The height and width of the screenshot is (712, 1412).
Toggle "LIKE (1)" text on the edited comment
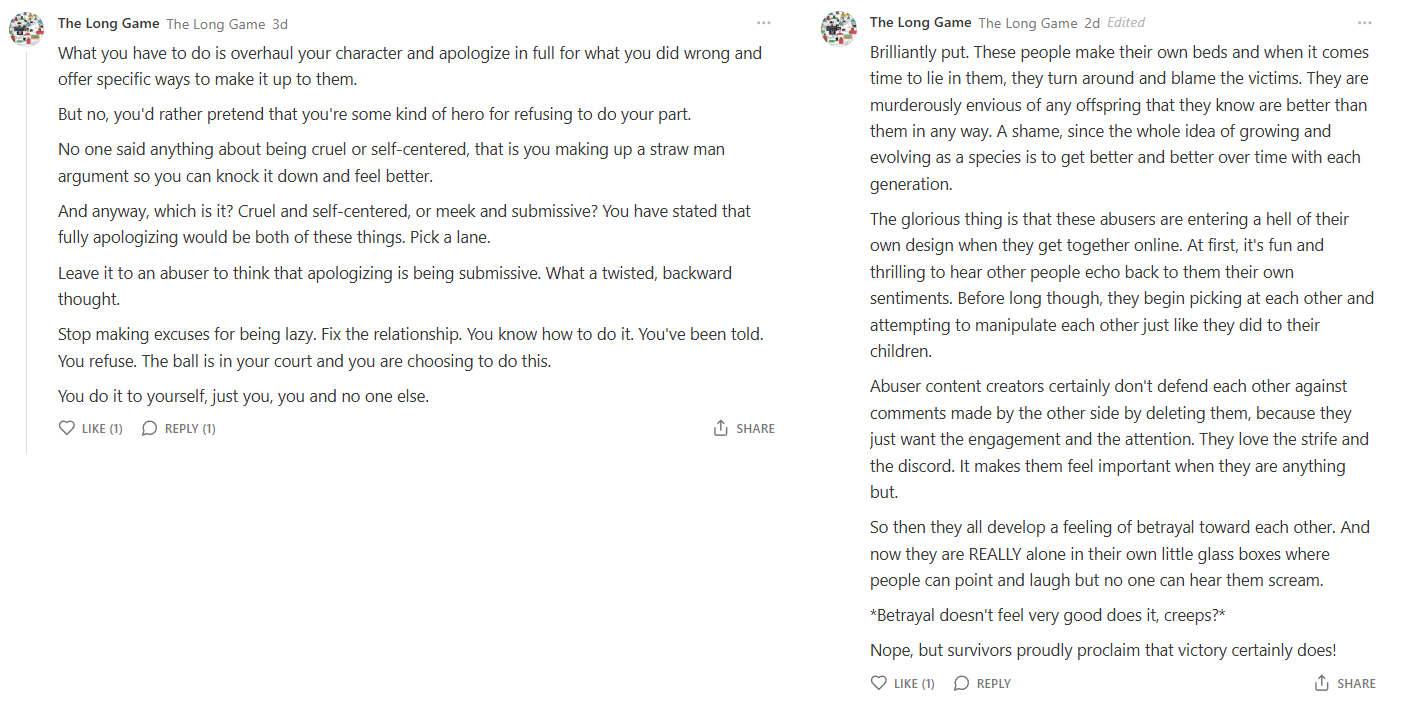(914, 684)
